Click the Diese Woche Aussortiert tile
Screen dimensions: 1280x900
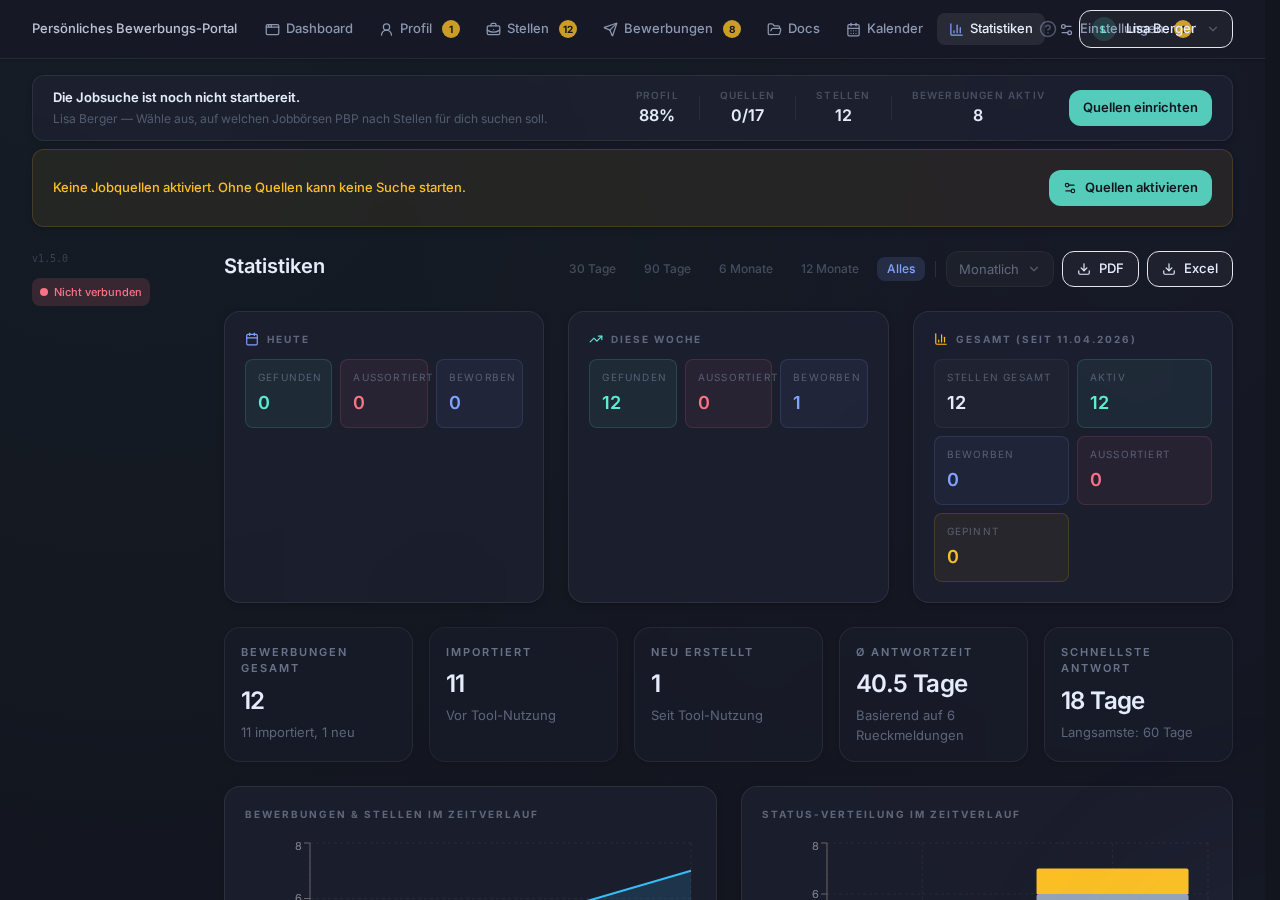(x=728, y=393)
